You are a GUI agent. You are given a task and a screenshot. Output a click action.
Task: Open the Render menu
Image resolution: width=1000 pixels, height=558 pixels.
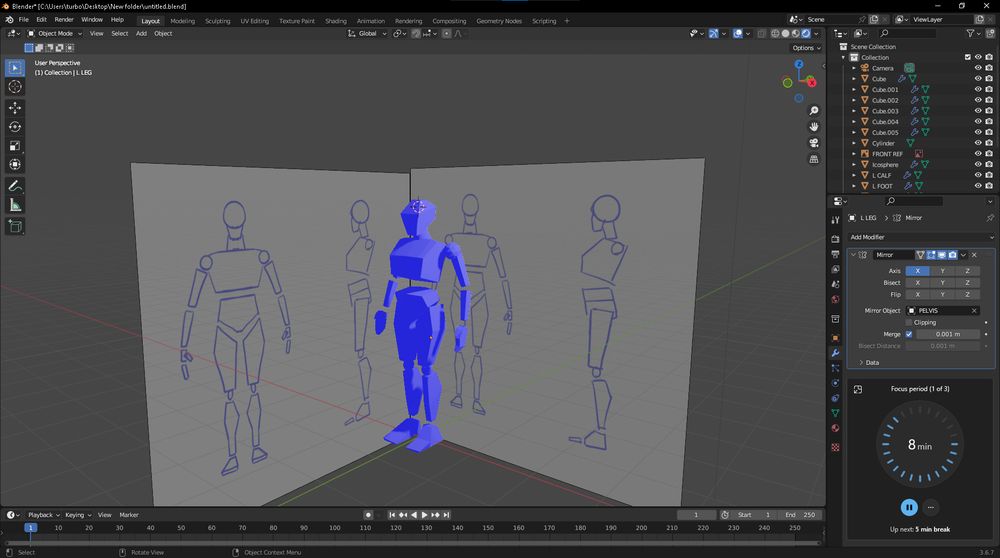coord(64,19)
